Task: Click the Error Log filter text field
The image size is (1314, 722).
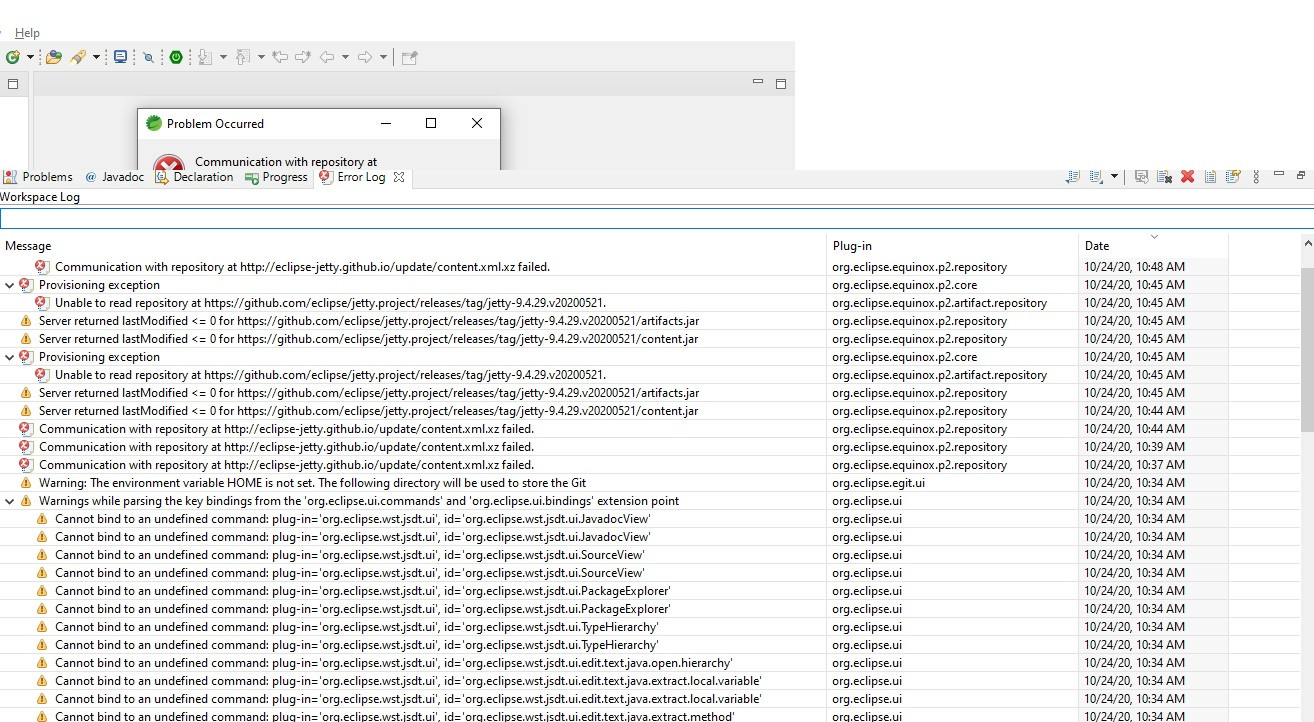Action: (657, 219)
